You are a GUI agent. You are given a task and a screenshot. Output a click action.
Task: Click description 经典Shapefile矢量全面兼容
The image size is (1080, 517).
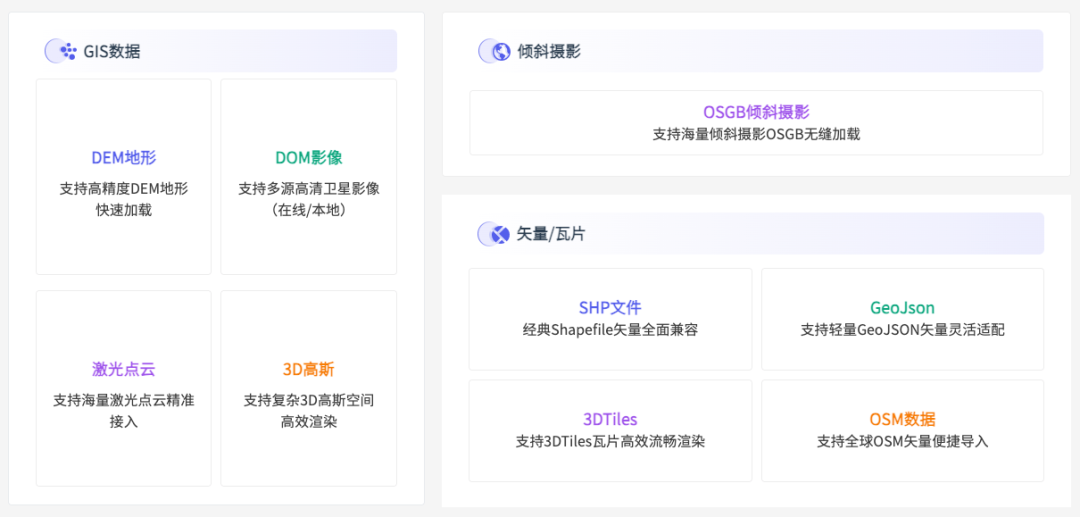(610, 330)
